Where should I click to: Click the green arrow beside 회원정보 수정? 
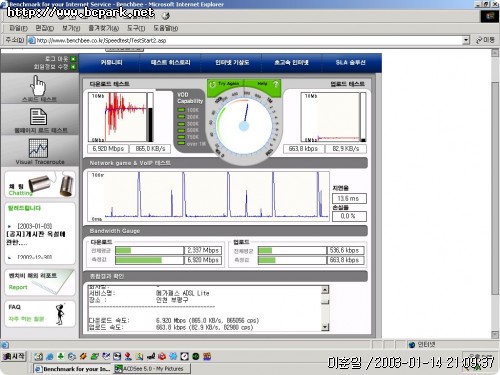tap(73, 67)
